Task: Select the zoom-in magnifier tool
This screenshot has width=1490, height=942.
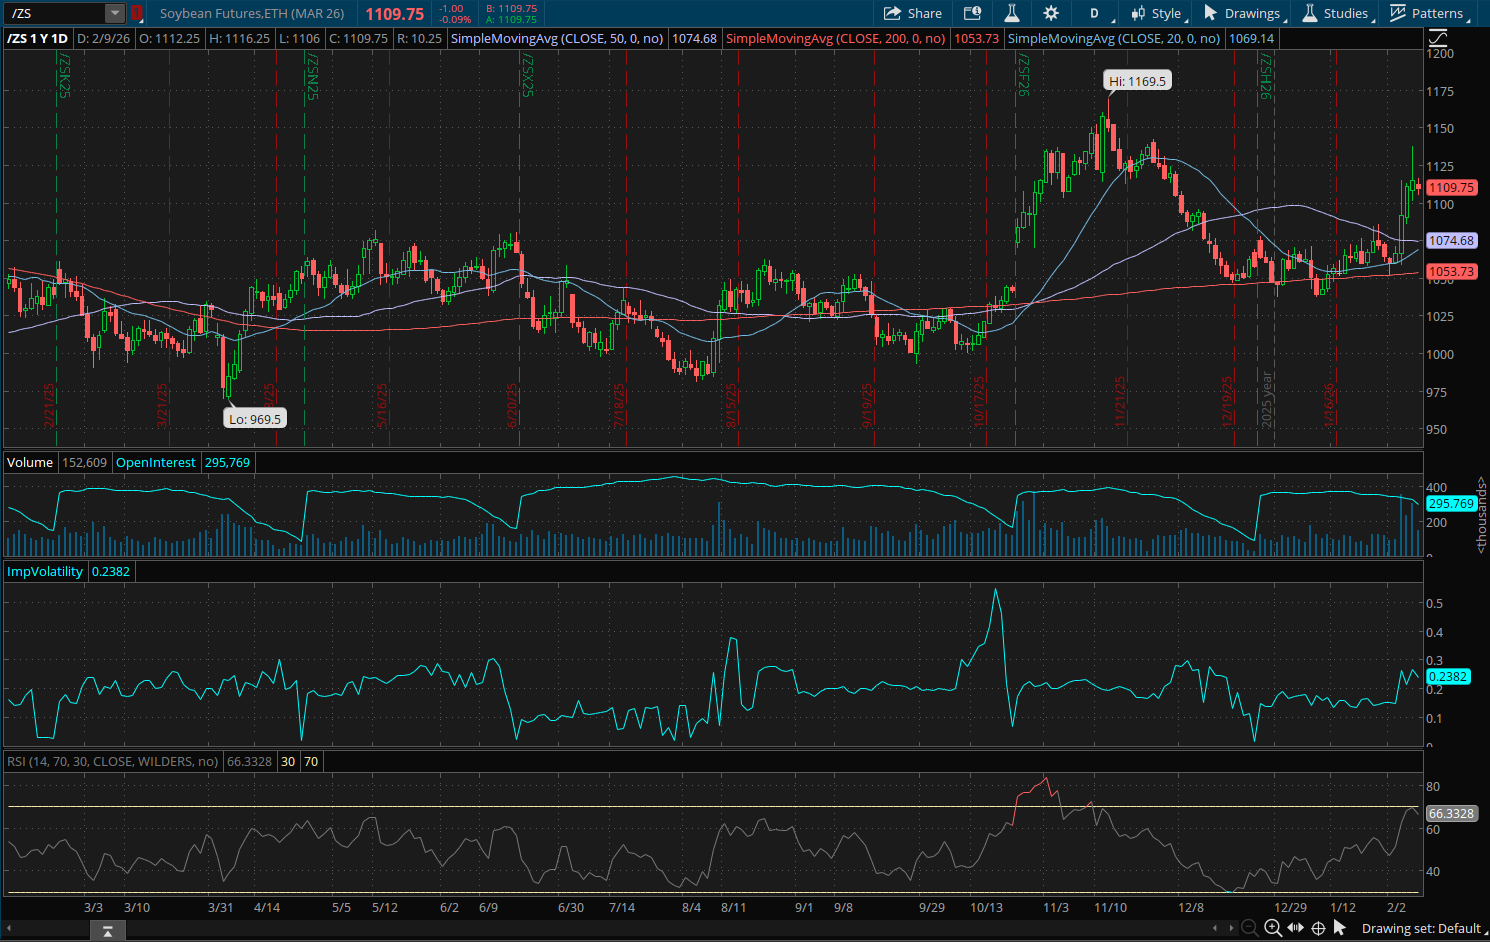Action: 1272,928
